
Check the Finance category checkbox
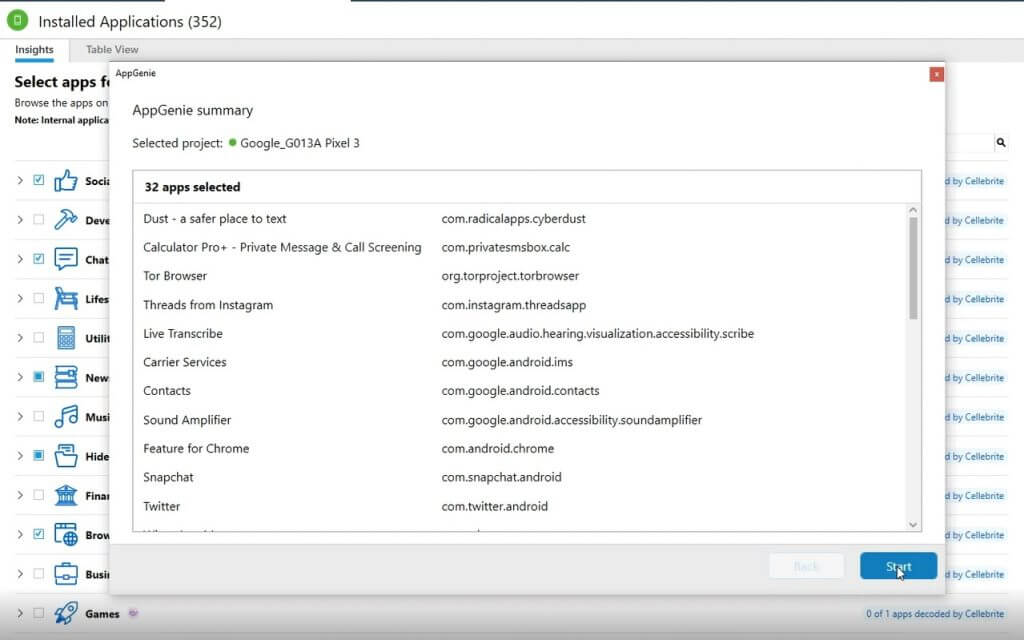pos(39,495)
